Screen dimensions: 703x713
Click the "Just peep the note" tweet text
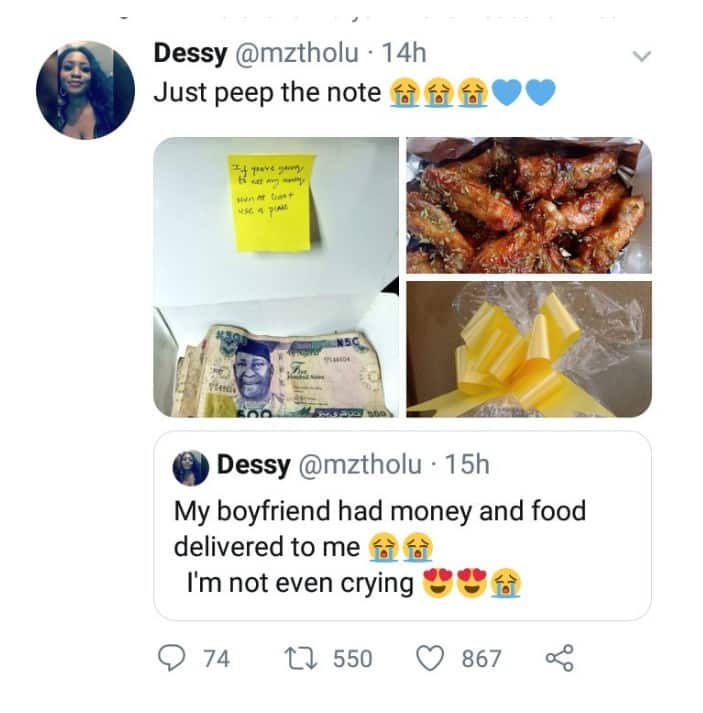[x=267, y=92]
